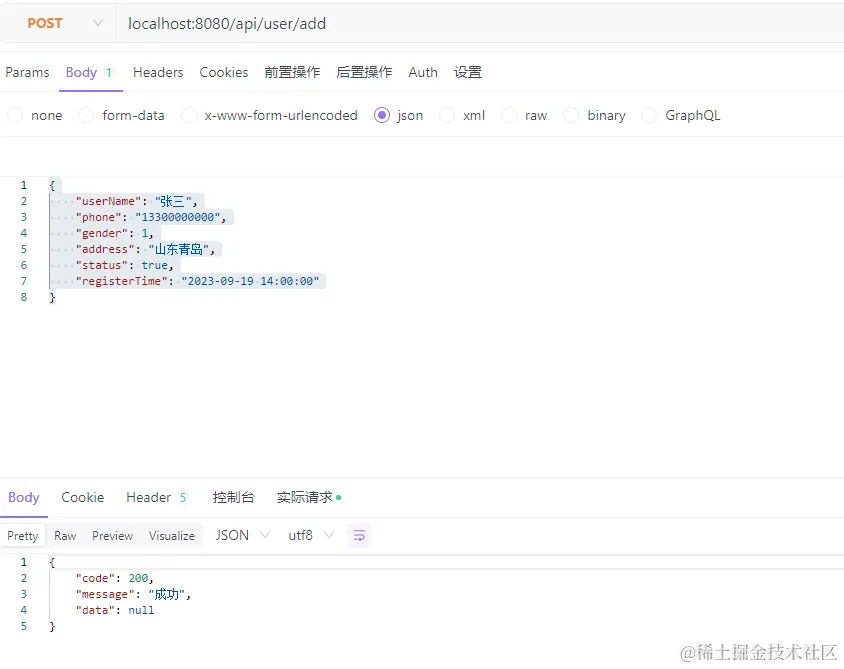The height and width of the screenshot is (669, 844).
Task: Click the "gender": 1 line
Action: coord(114,233)
